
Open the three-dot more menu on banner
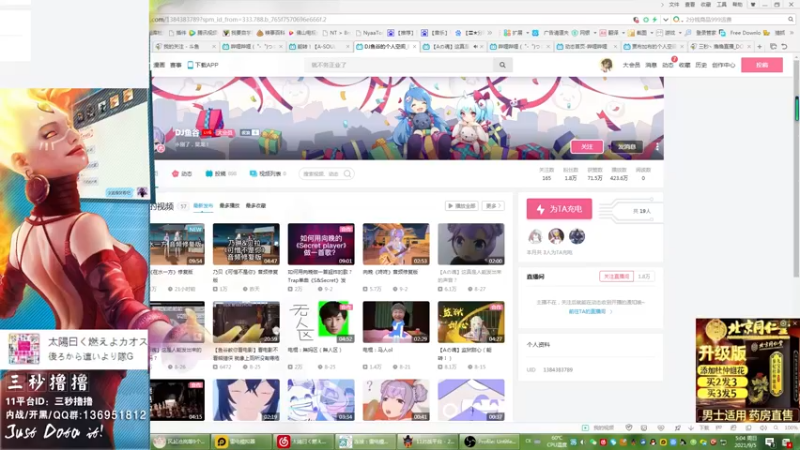click(x=657, y=147)
